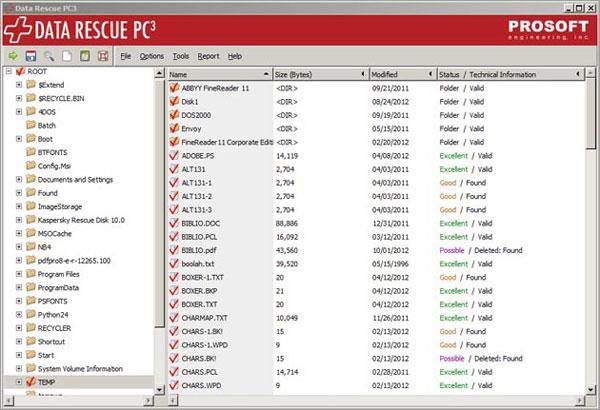Click the magnifying glass search icon

pyautogui.click(x=49, y=56)
